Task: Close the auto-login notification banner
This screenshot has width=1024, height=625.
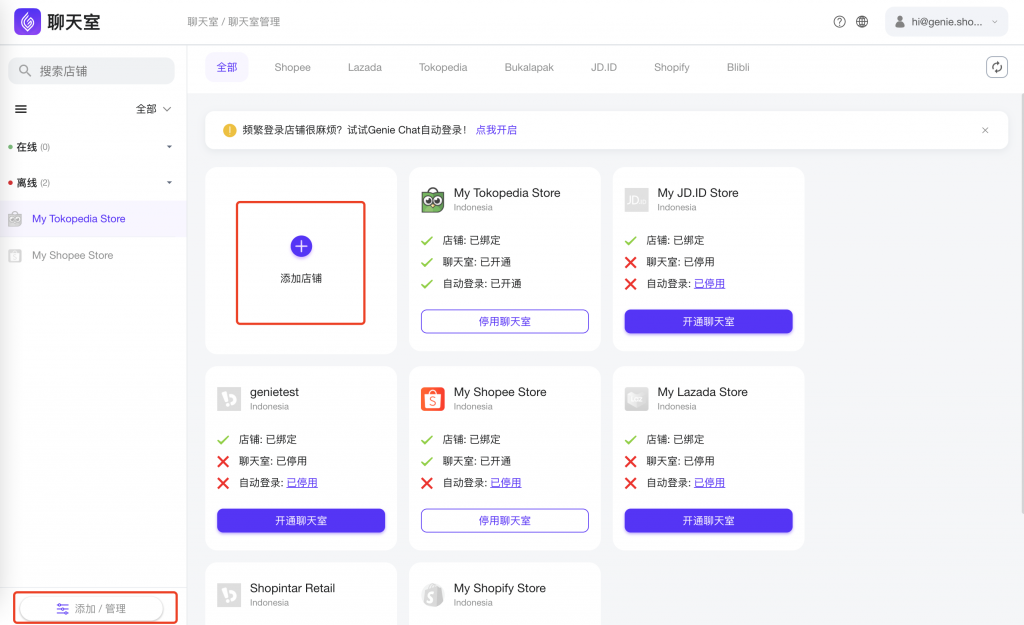Action: coord(985,130)
